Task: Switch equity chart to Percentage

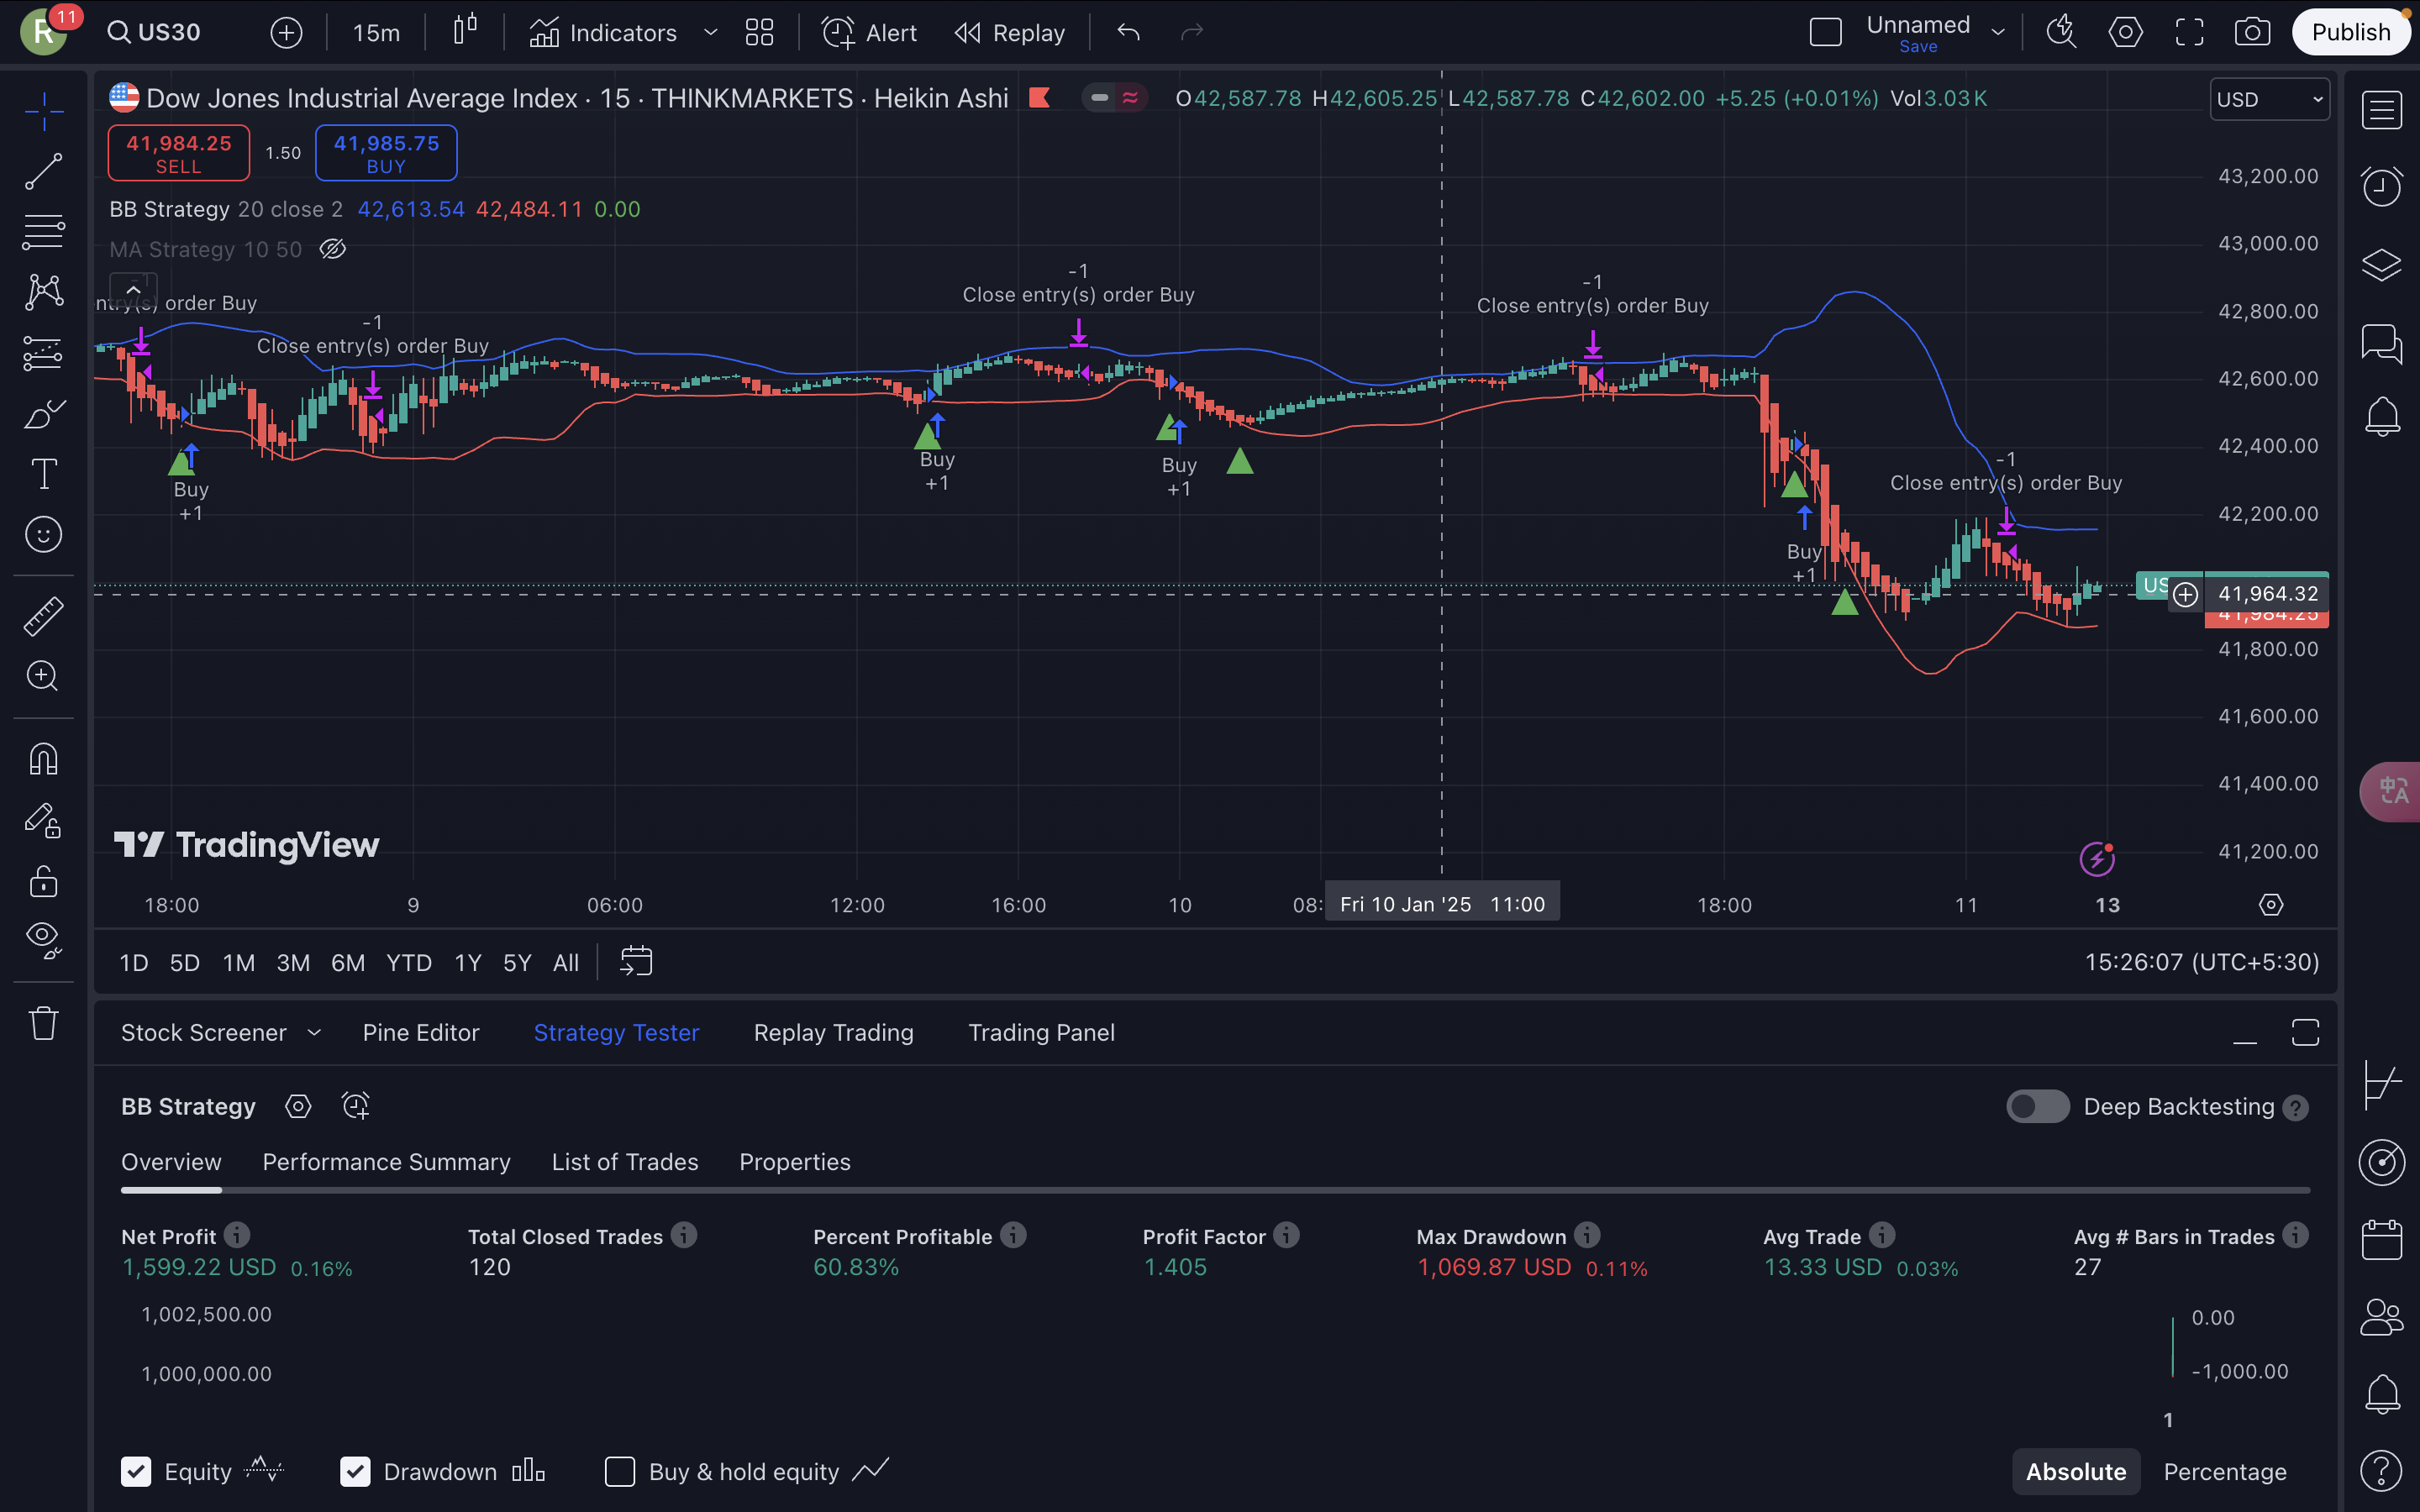Action: tap(2225, 1471)
